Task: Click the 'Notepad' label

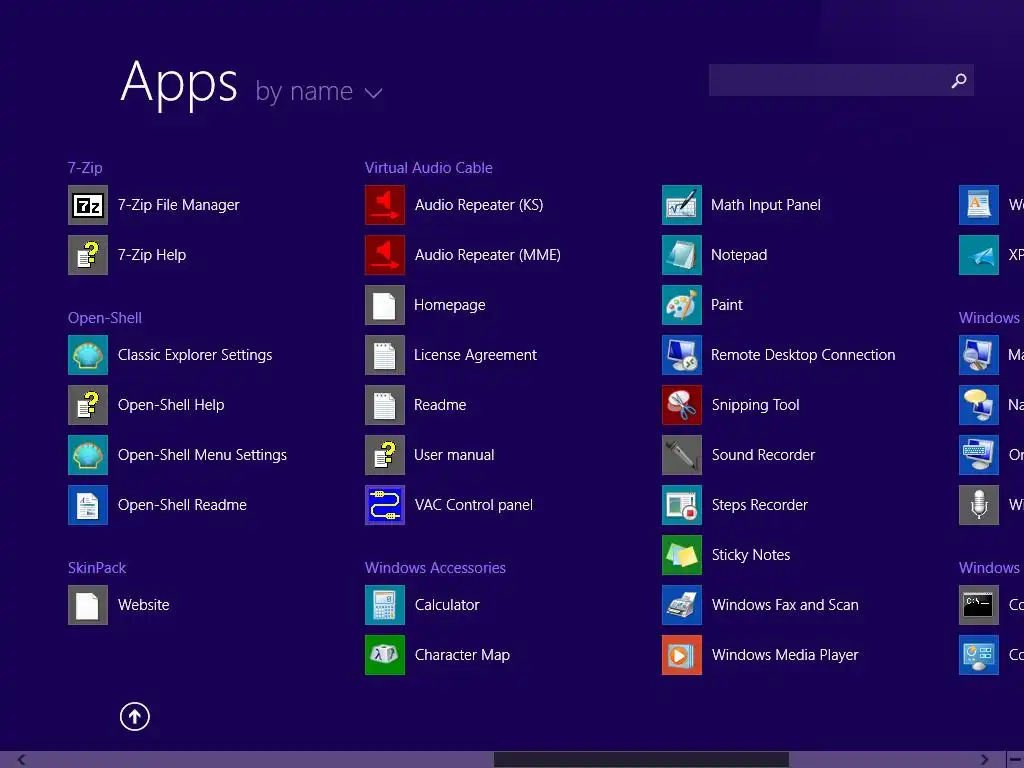Action: (x=739, y=255)
